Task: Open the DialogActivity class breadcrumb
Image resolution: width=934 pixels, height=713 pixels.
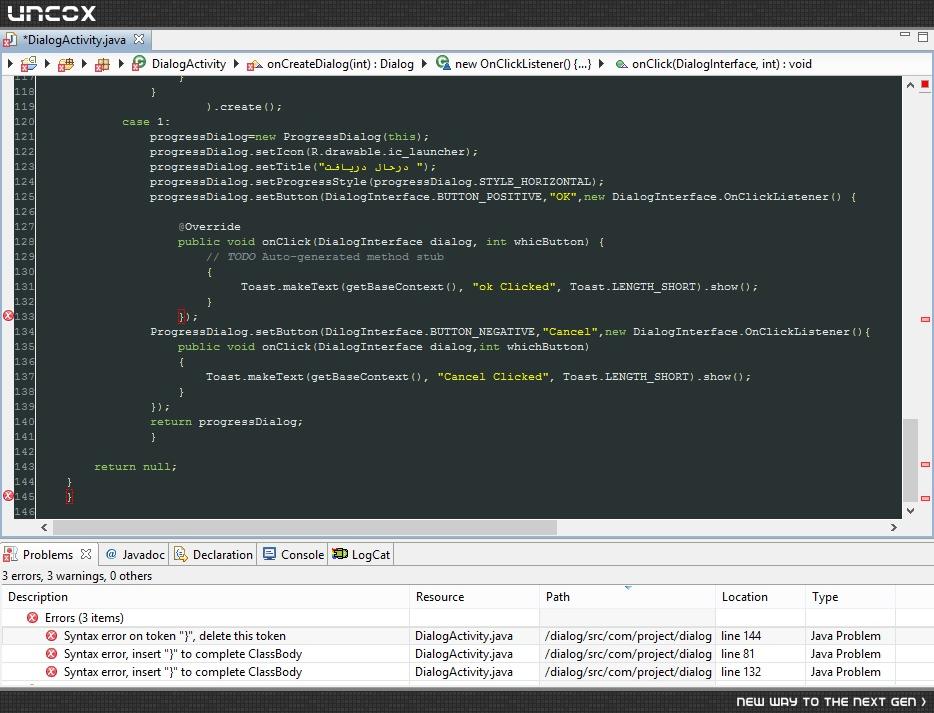Action: coord(188,64)
